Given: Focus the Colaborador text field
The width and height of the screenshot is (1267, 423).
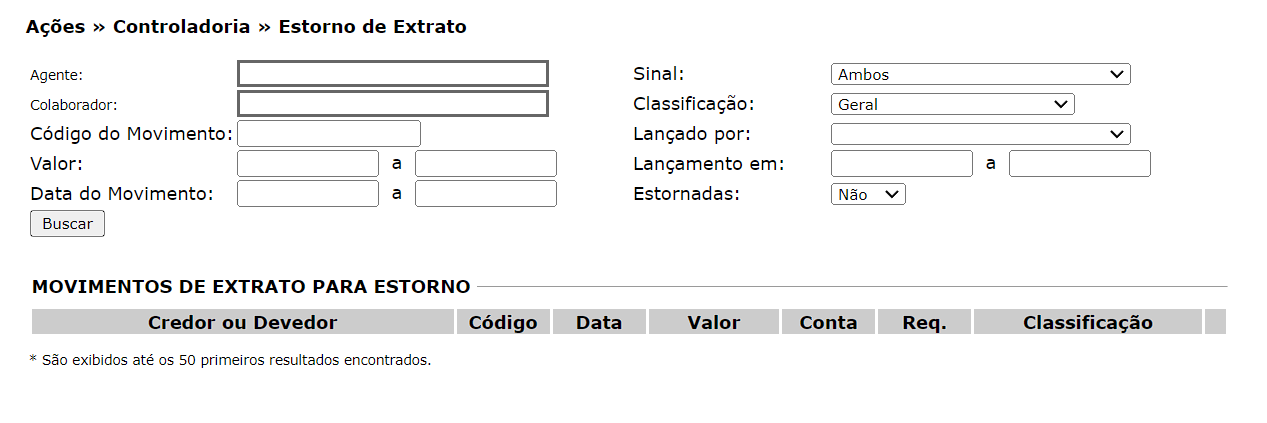Looking at the screenshot, I should 392,104.
